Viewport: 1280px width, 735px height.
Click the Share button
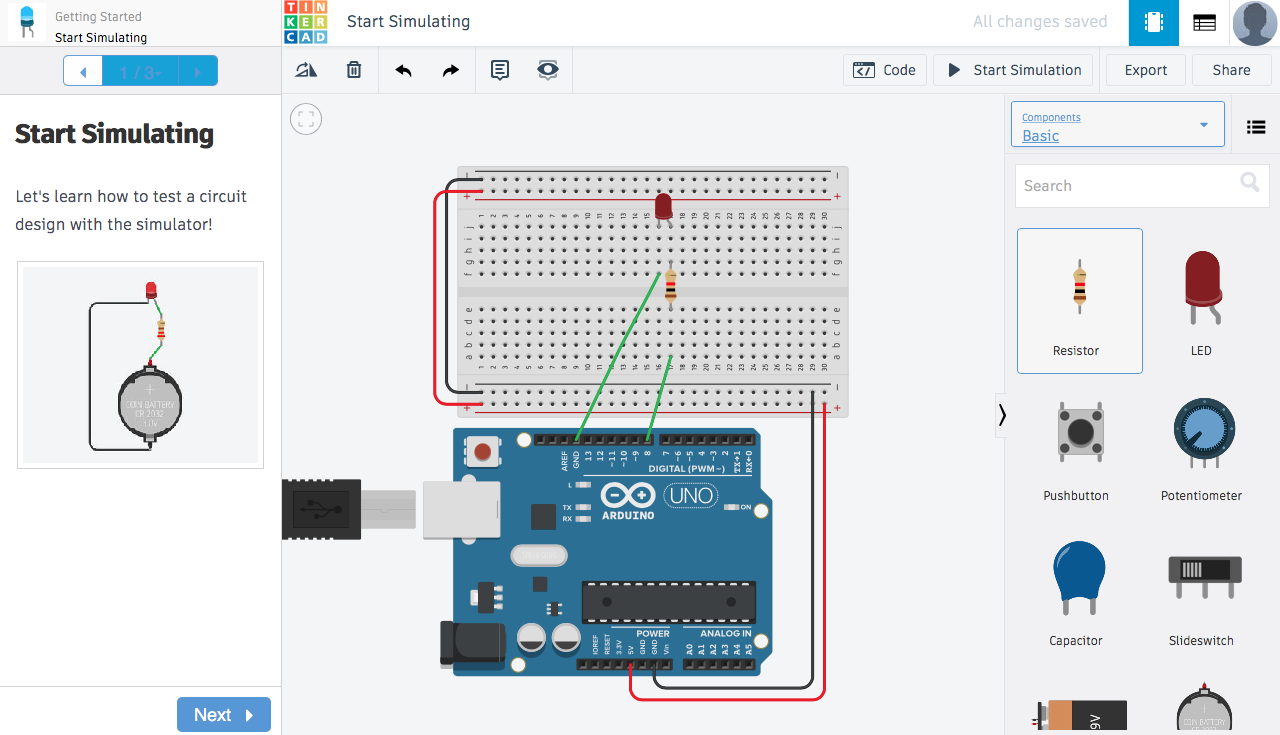tap(1231, 70)
